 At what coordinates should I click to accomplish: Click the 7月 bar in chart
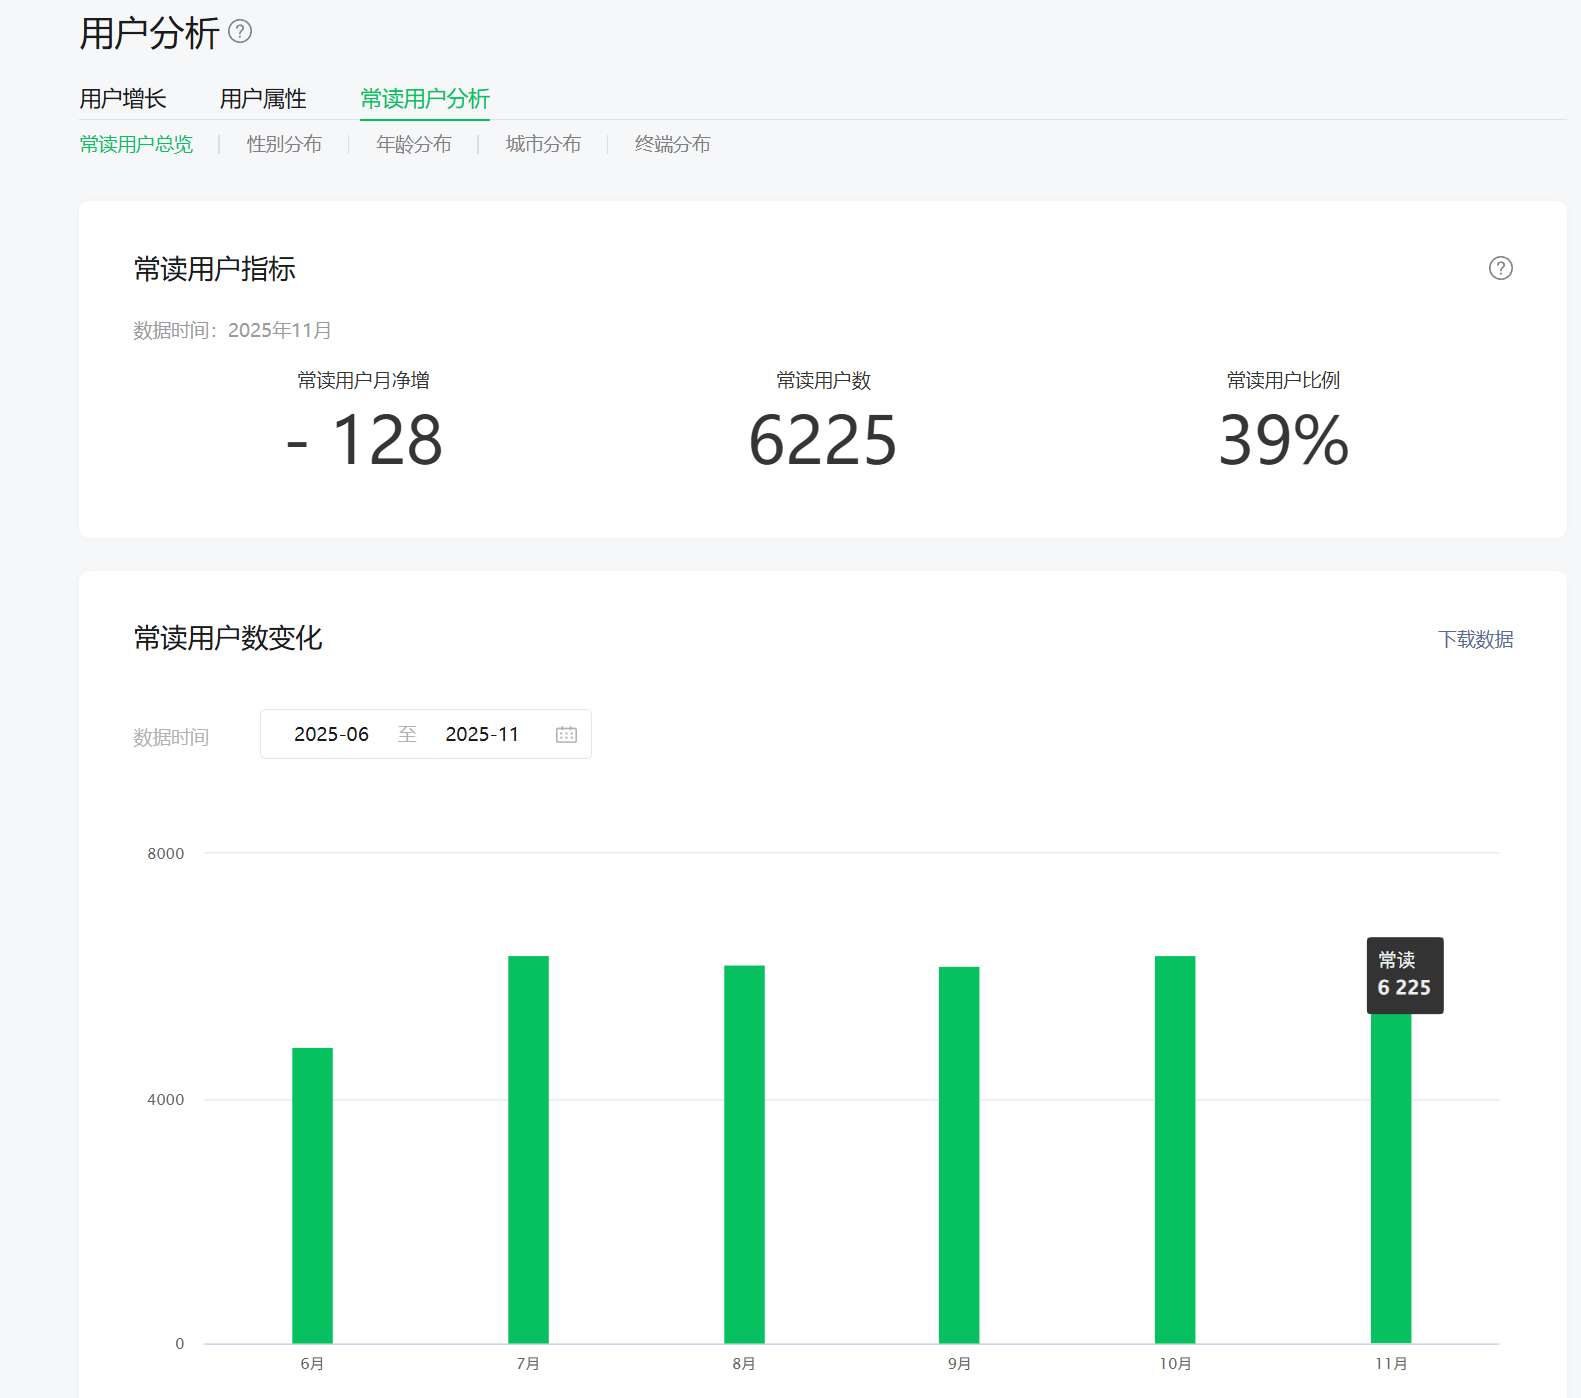[528, 1150]
